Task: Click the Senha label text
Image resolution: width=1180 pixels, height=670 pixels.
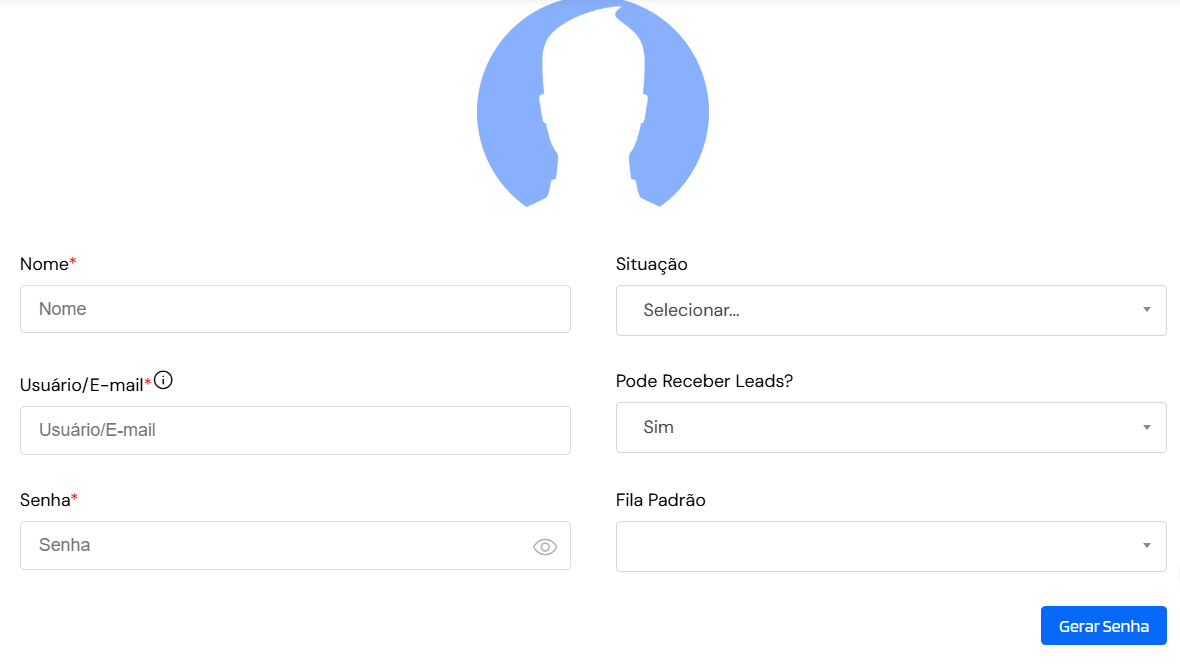Action: point(45,500)
